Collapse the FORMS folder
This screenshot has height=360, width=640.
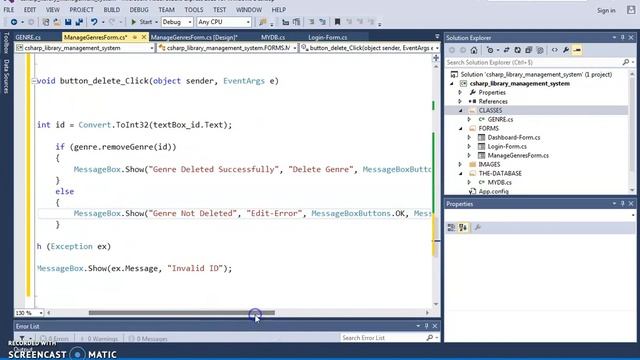click(460, 129)
